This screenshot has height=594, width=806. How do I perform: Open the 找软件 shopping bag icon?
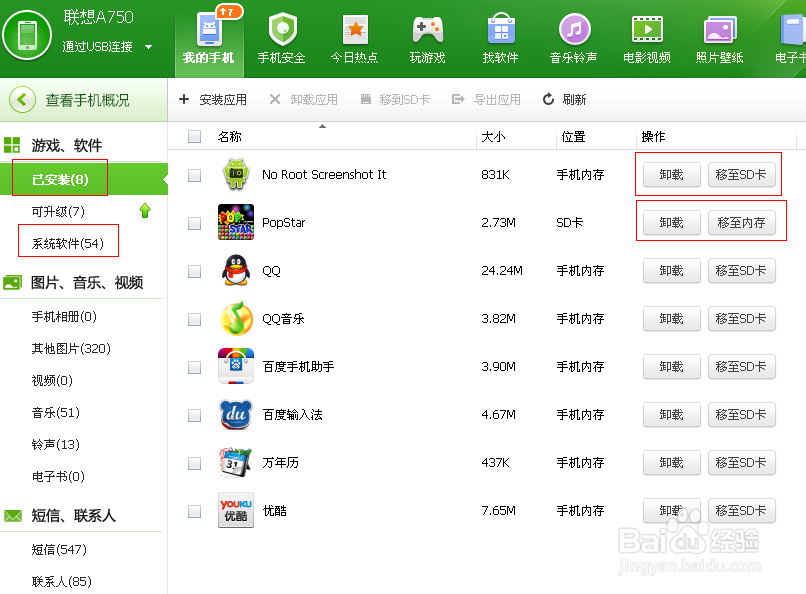tap(501, 29)
